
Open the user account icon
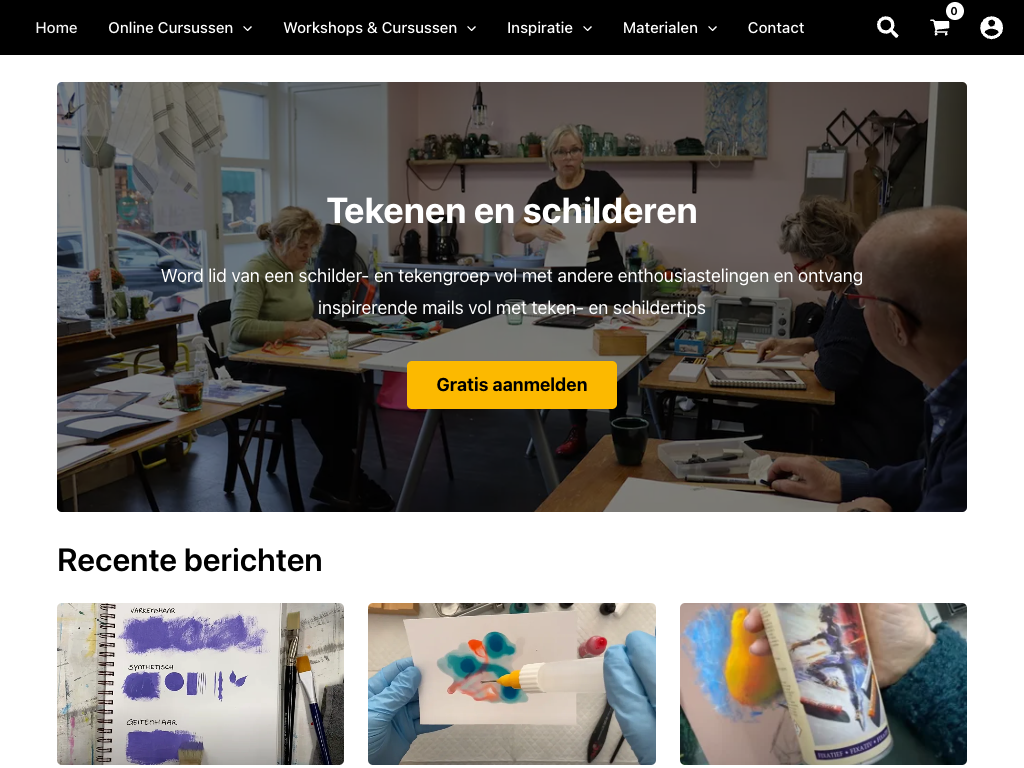pos(991,27)
